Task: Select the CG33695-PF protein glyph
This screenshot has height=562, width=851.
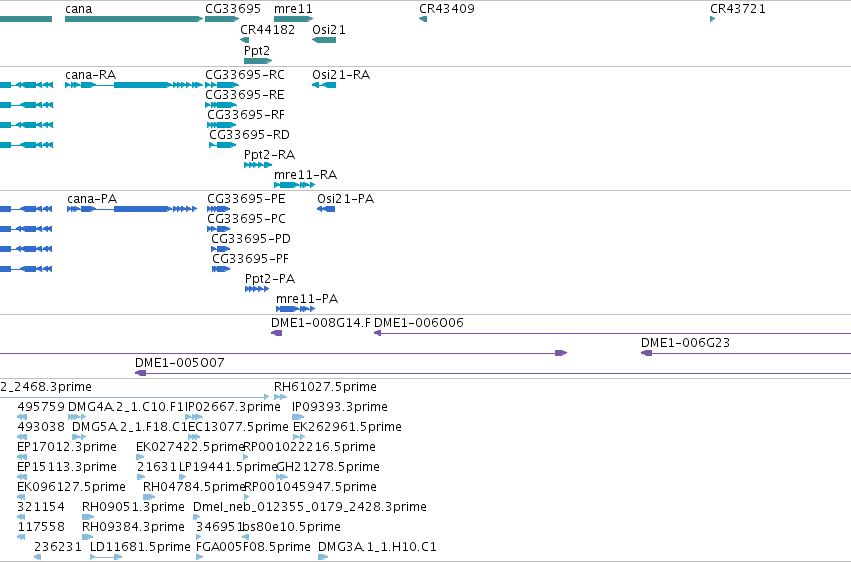Action: 221,269
